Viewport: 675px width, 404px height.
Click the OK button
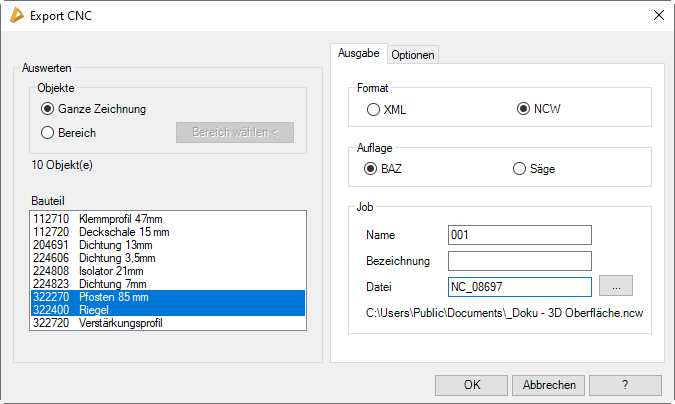(471, 385)
